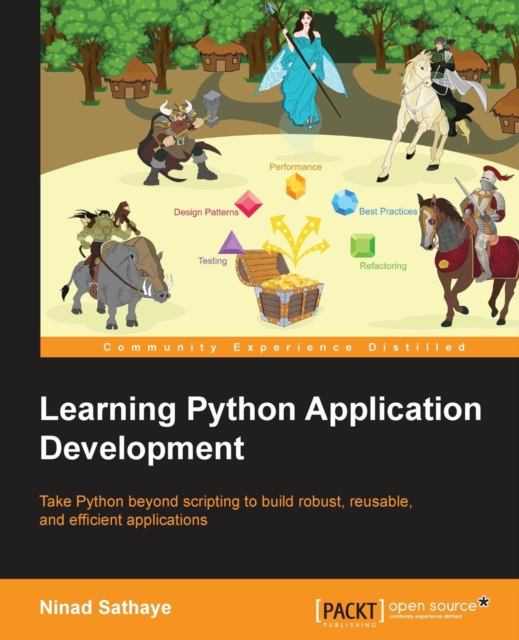Viewport: 519px width, 640px height.
Task: Click the Design Patterns label text
Action: [206, 212]
